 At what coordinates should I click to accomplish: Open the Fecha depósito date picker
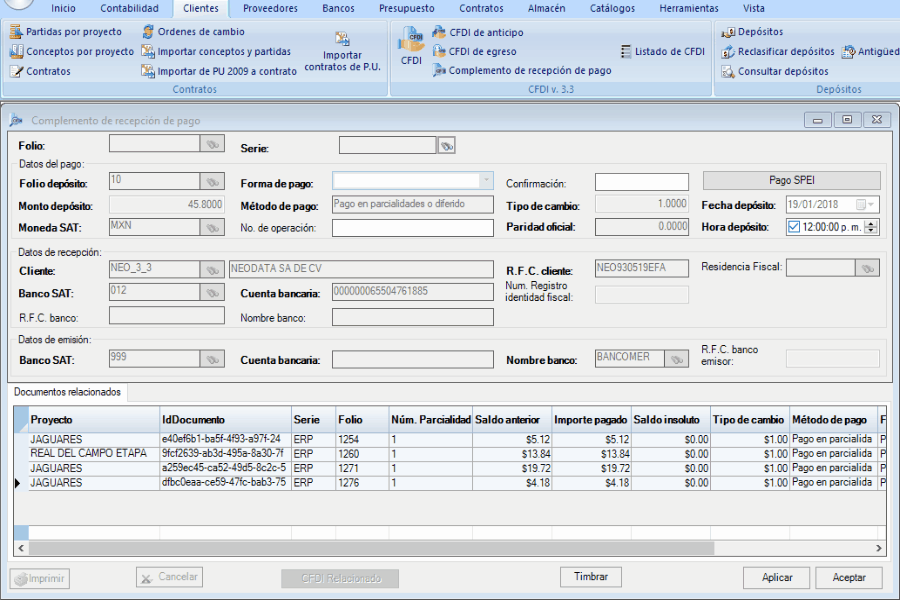click(866, 204)
